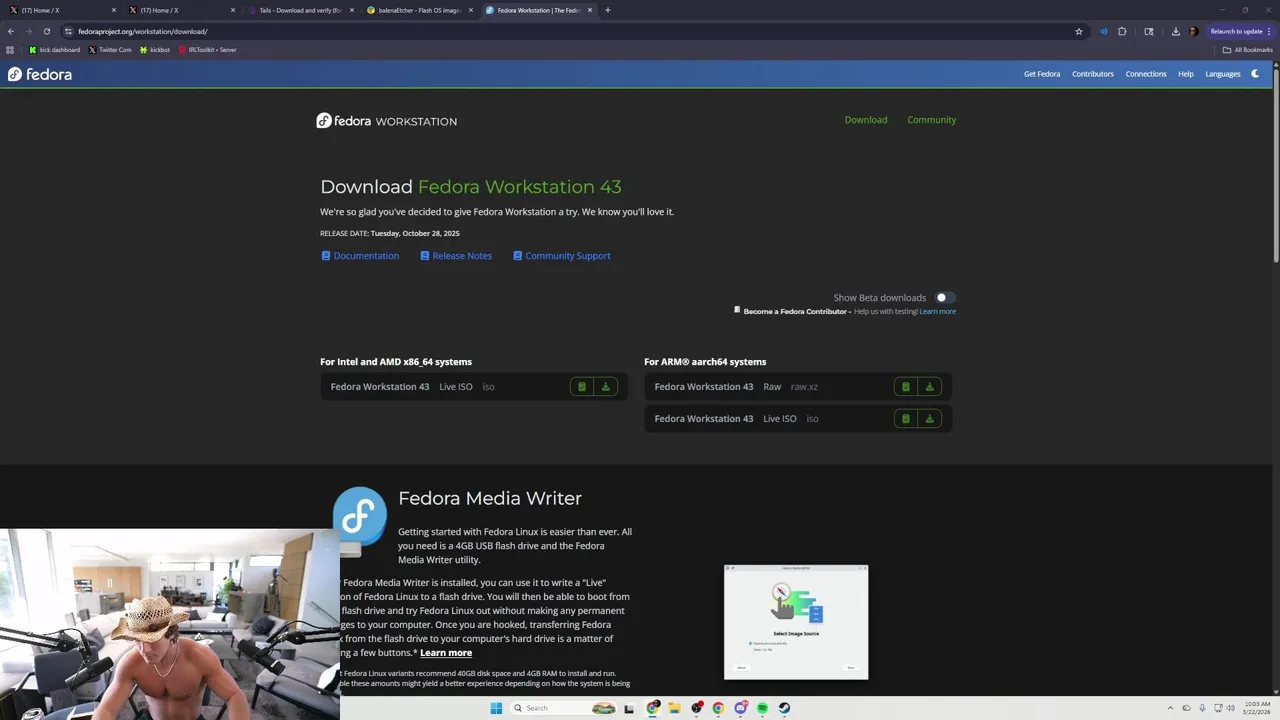The image size is (1280, 720).
Task: Verify aarch64 Live ISO checksum icon
Action: point(905,419)
